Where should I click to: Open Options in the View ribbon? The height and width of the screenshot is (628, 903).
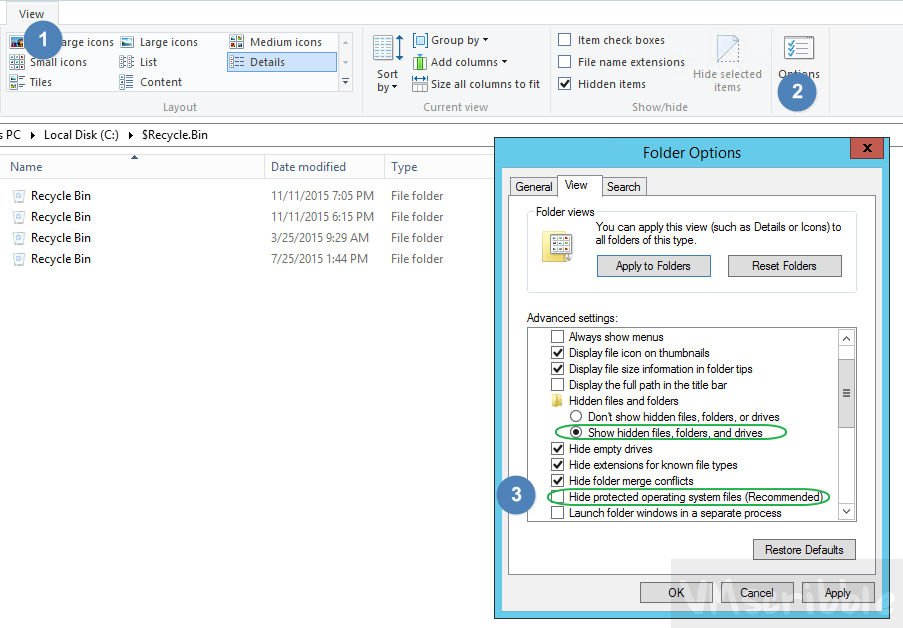(x=799, y=58)
